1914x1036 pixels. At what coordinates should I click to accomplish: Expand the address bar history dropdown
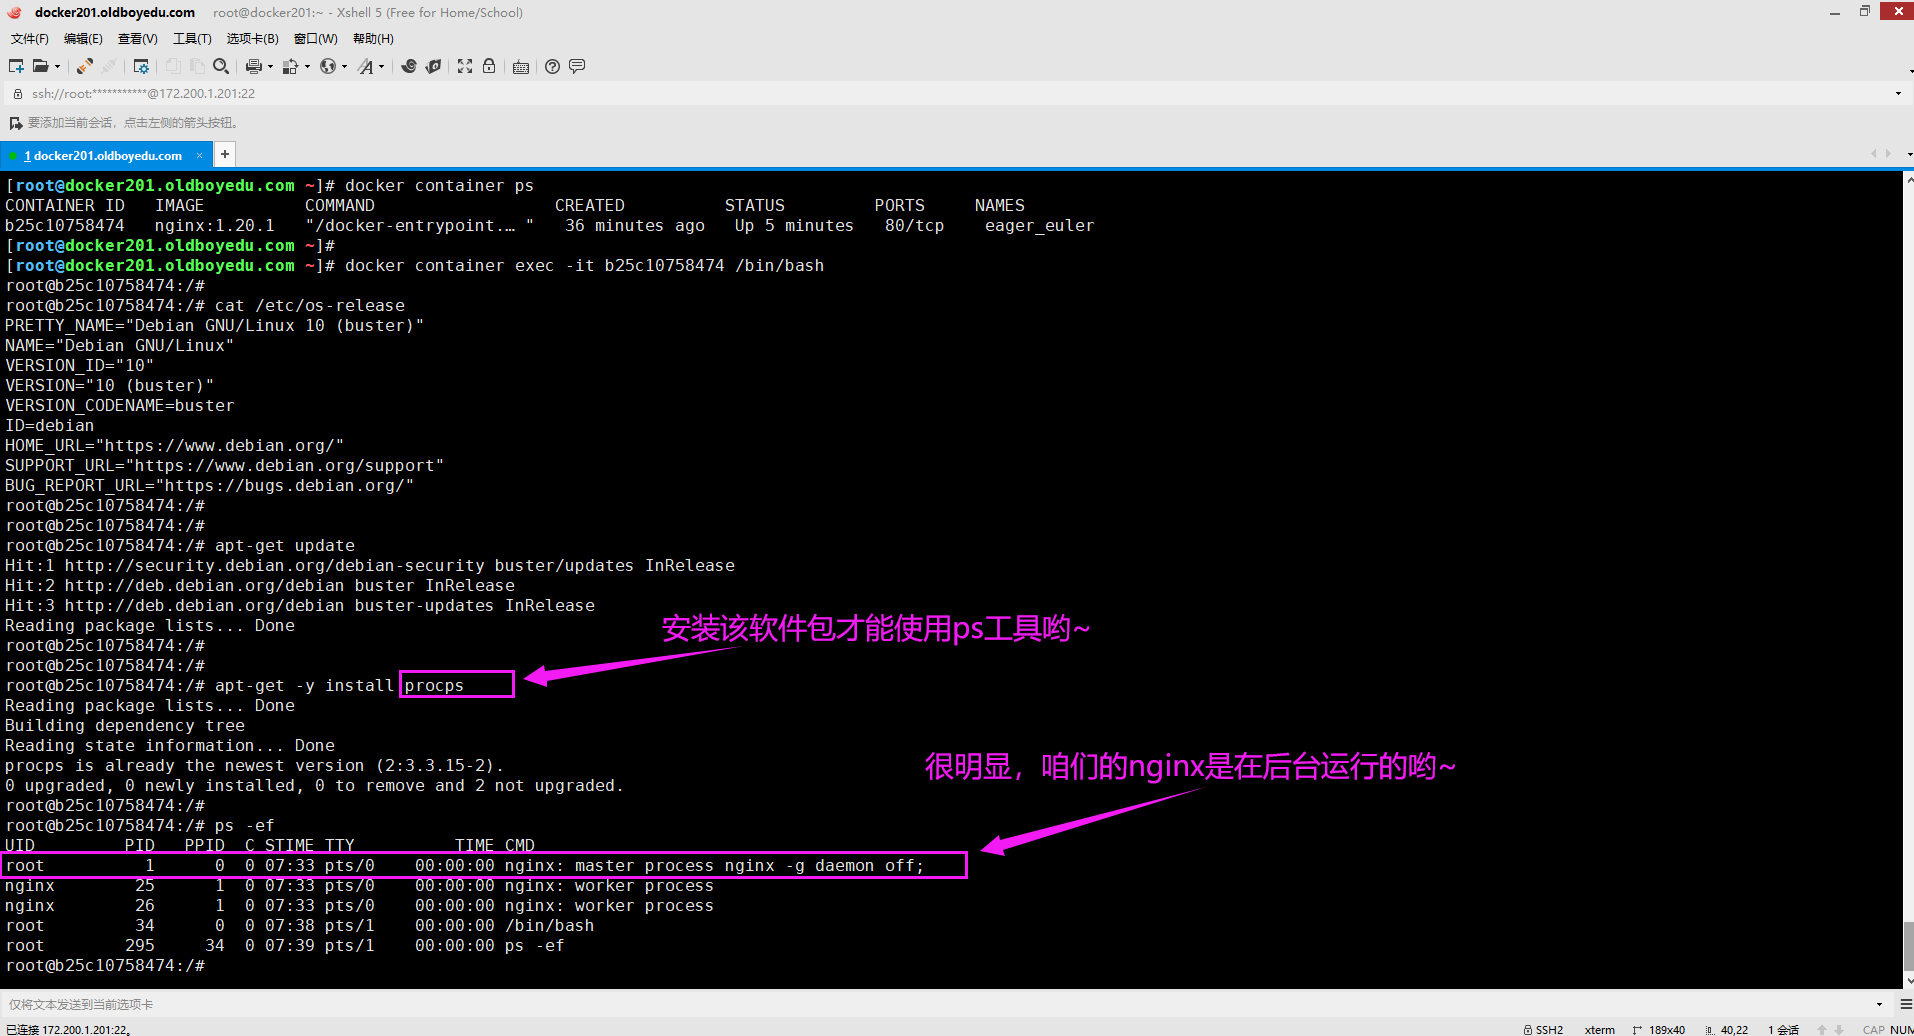(x=1898, y=94)
